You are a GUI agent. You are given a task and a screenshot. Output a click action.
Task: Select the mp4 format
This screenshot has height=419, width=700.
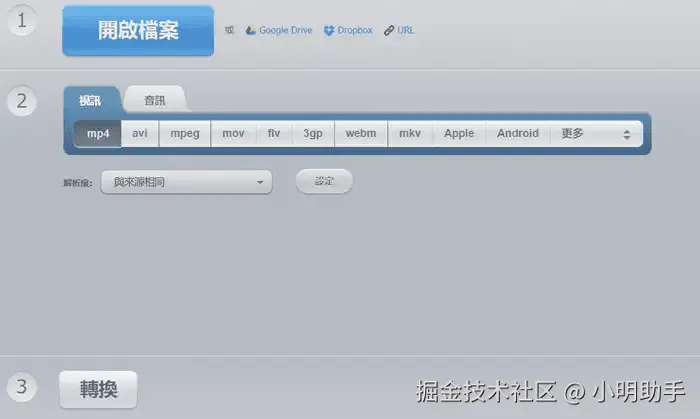[x=98, y=133]
